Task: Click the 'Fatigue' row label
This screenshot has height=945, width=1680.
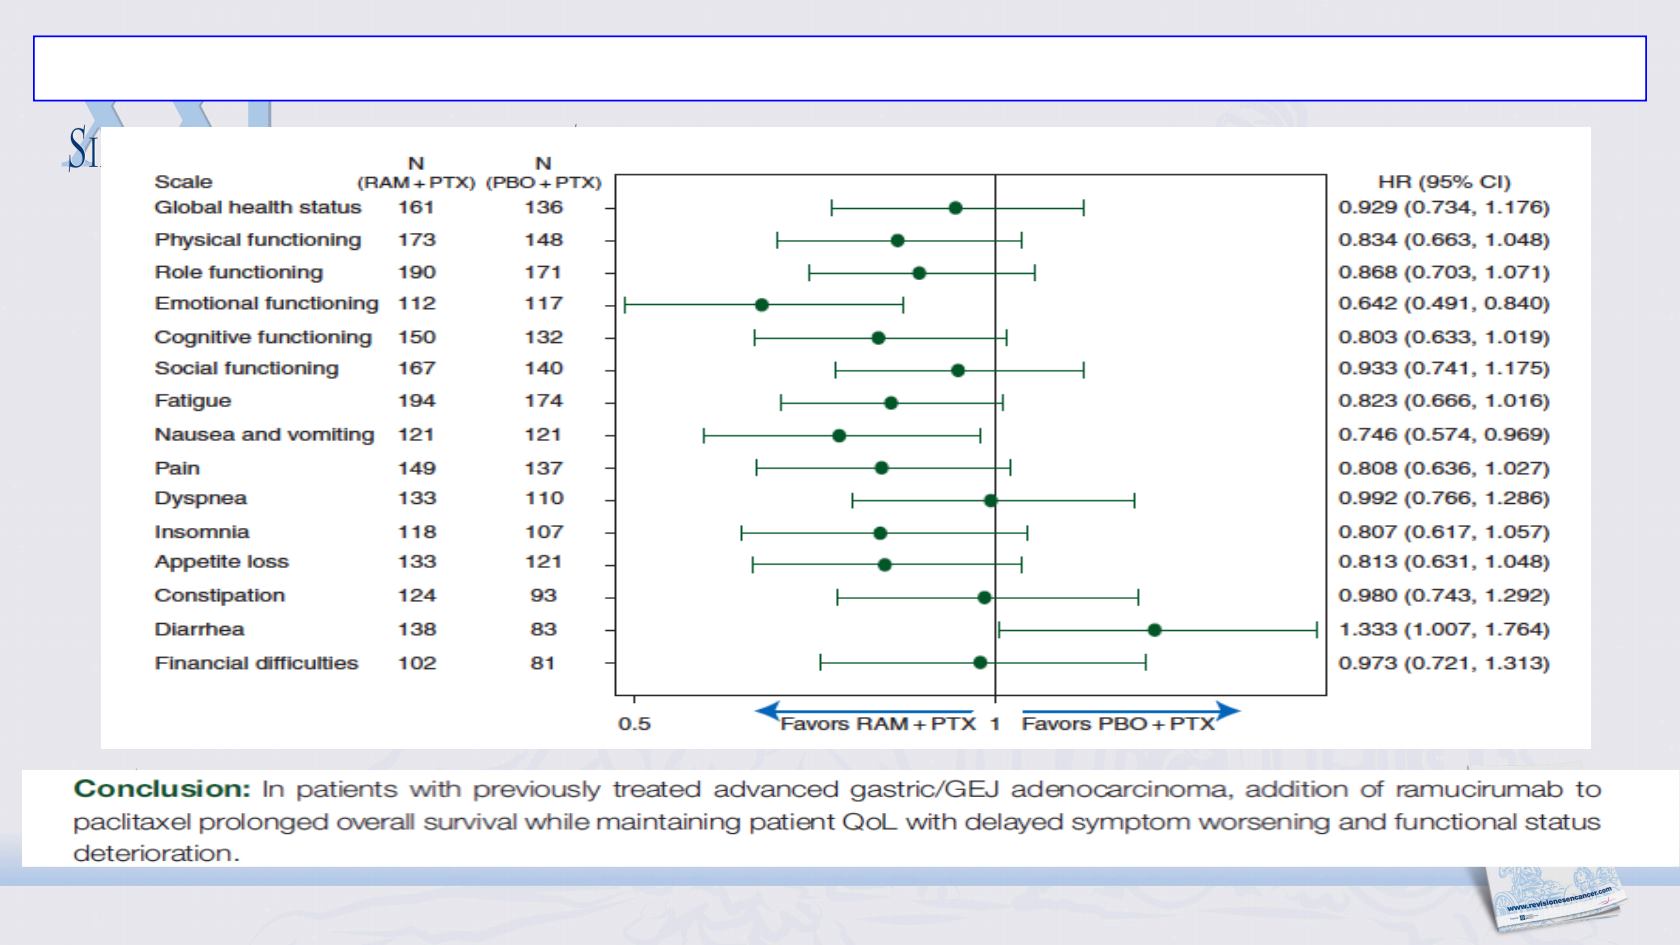Action: point(193,401)
